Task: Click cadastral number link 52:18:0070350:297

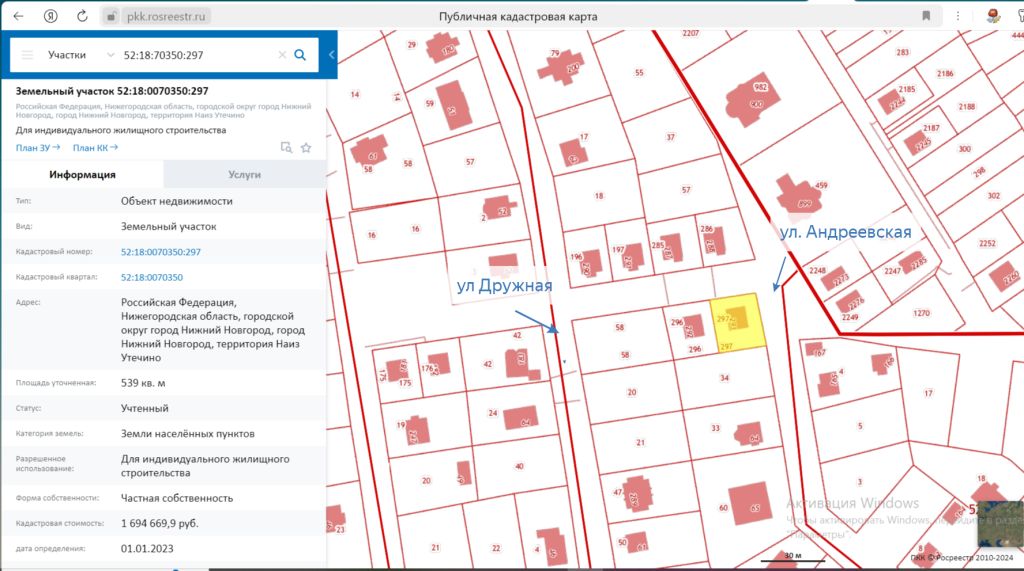Action: [161, 252]
